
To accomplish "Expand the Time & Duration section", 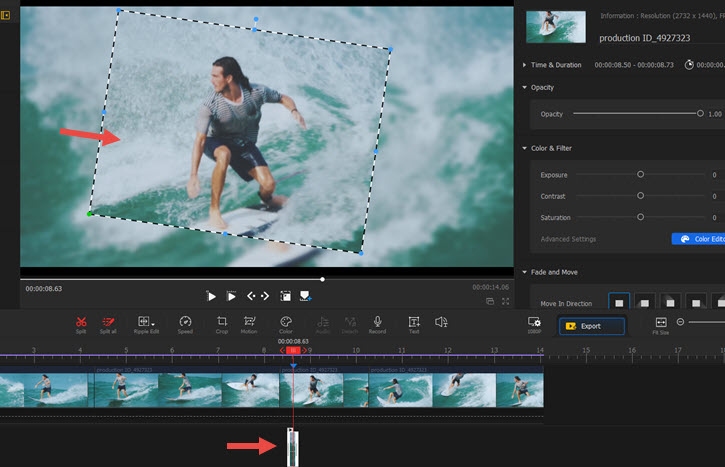I will [555, 65].
